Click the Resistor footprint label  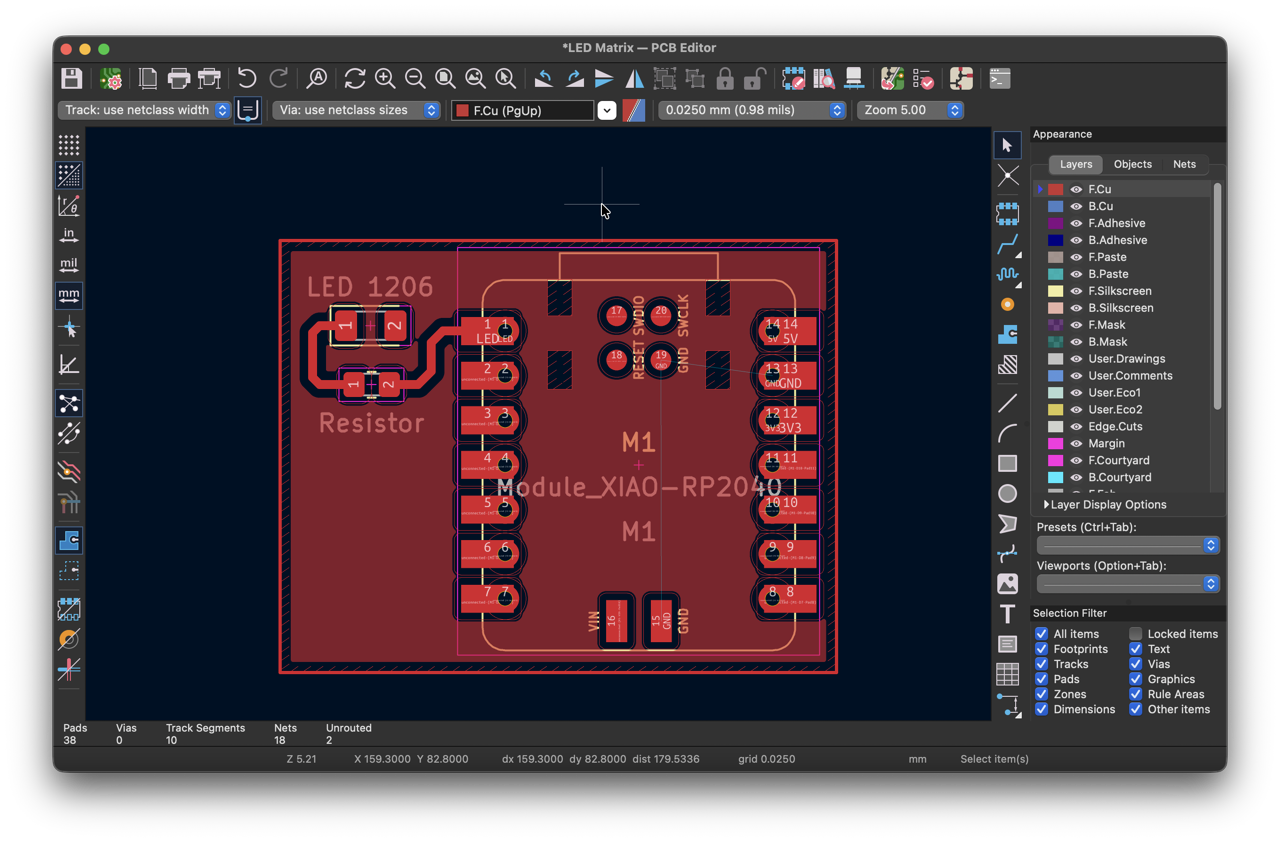[371, 423]
